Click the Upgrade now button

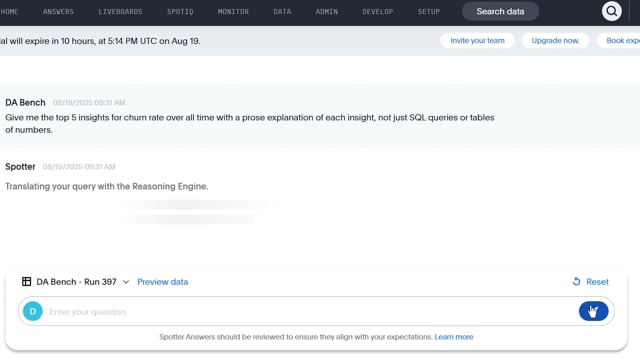pyautogui.click(x=555, y=40)
